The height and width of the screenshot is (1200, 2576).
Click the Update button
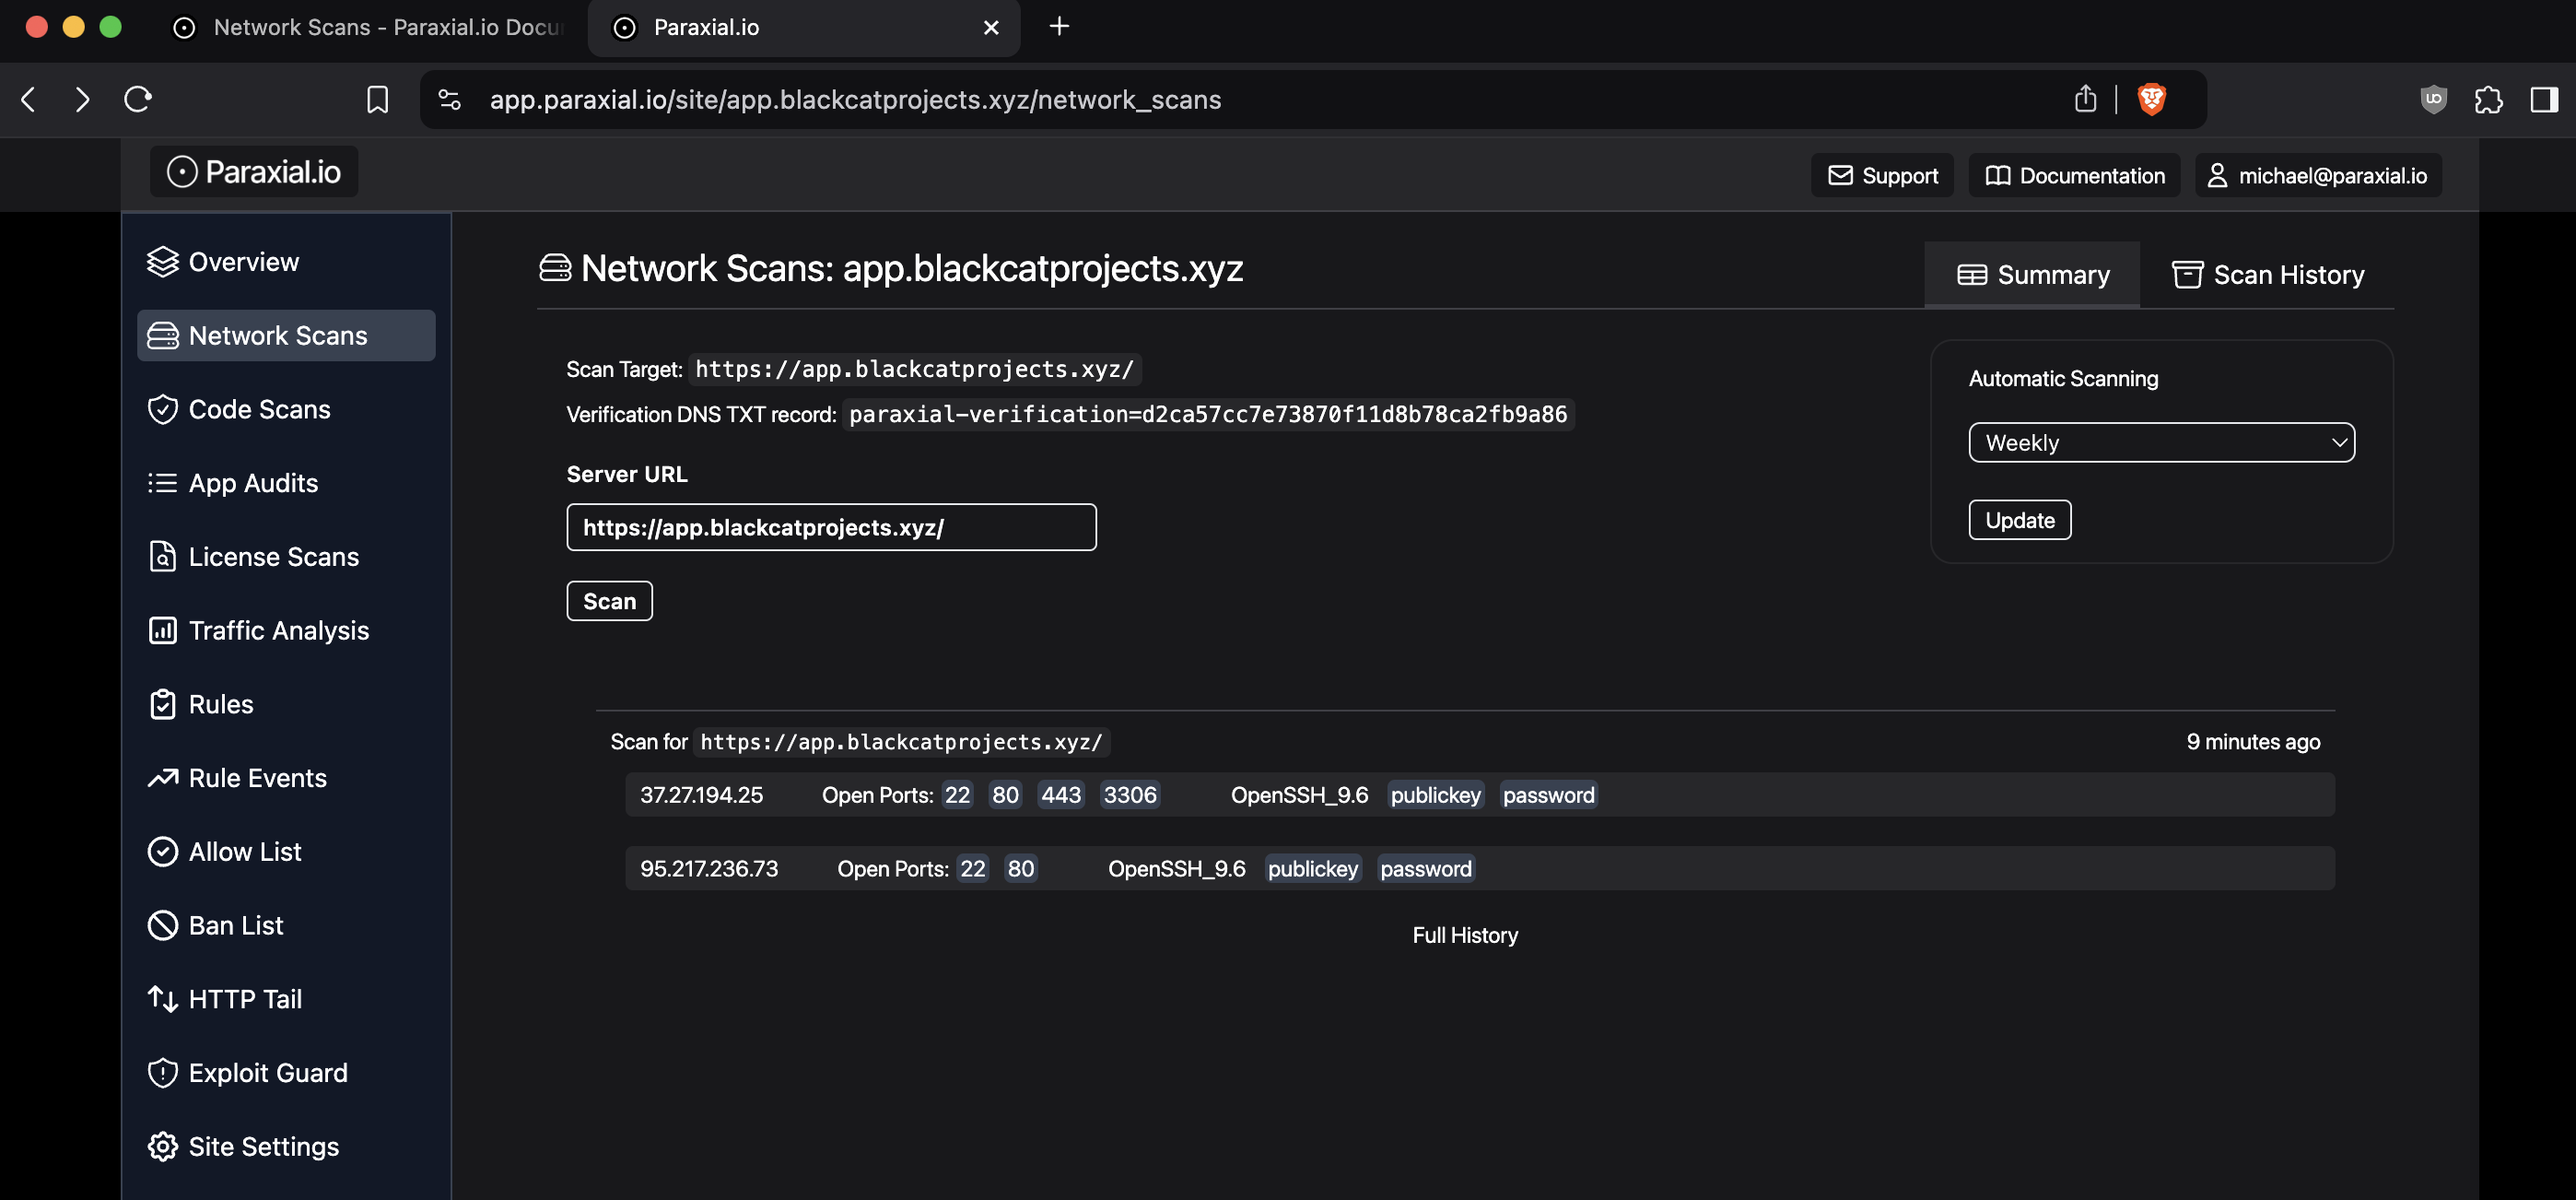point(2020,520)
